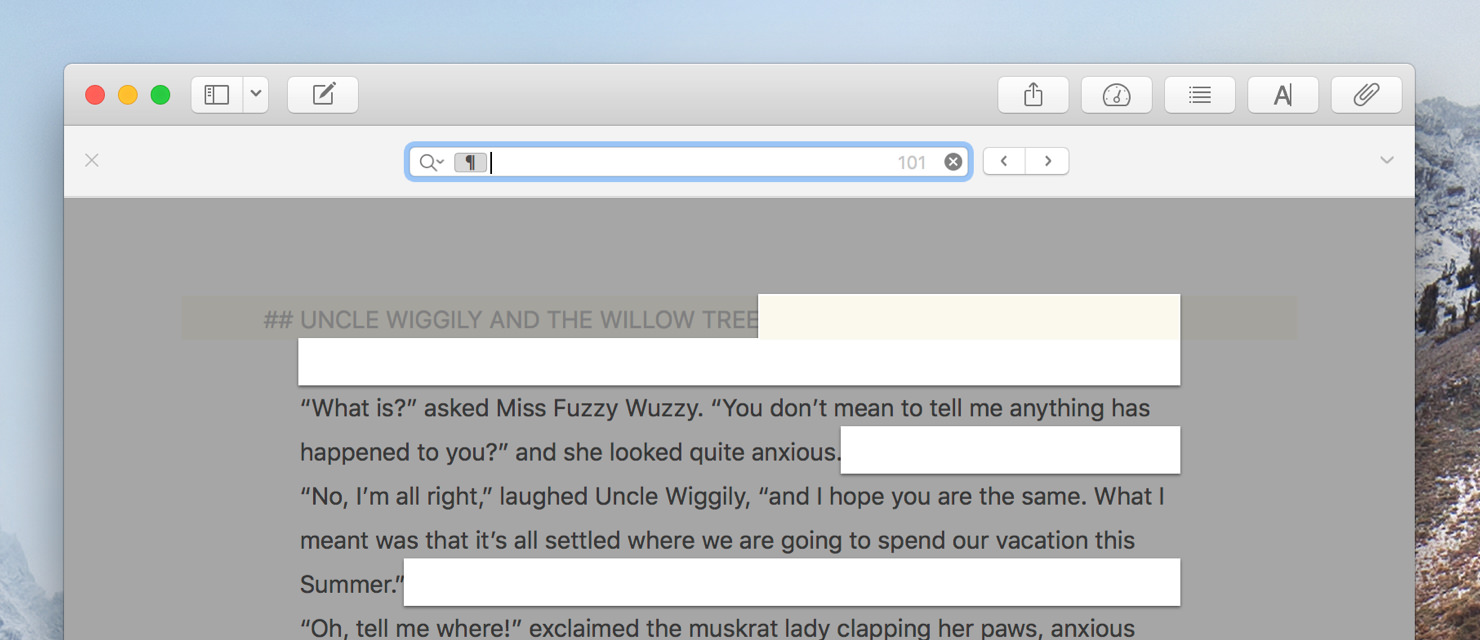1480x640 pixels.
Task: Open the share/export icon
Action: coord(1033,95)
